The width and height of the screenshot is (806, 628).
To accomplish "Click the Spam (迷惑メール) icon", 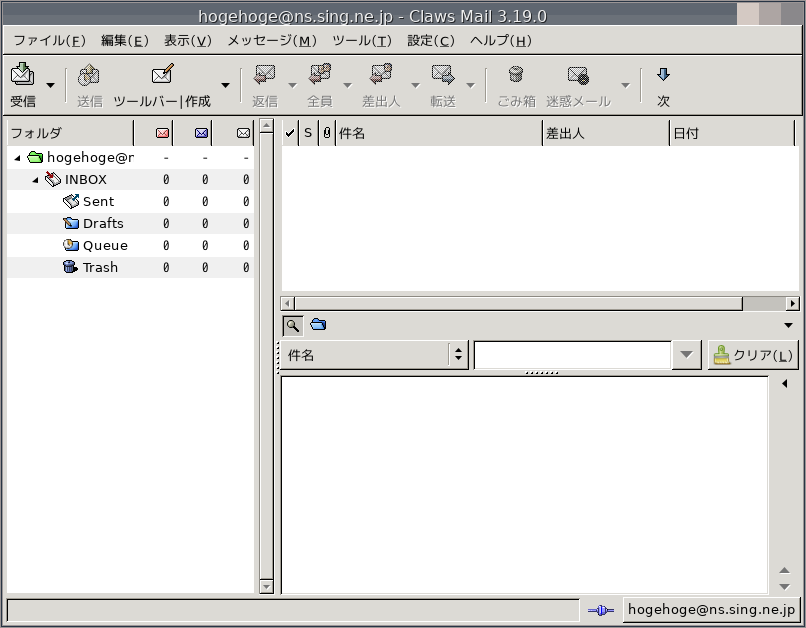I will pyautogui.click(x=578, y=76).
